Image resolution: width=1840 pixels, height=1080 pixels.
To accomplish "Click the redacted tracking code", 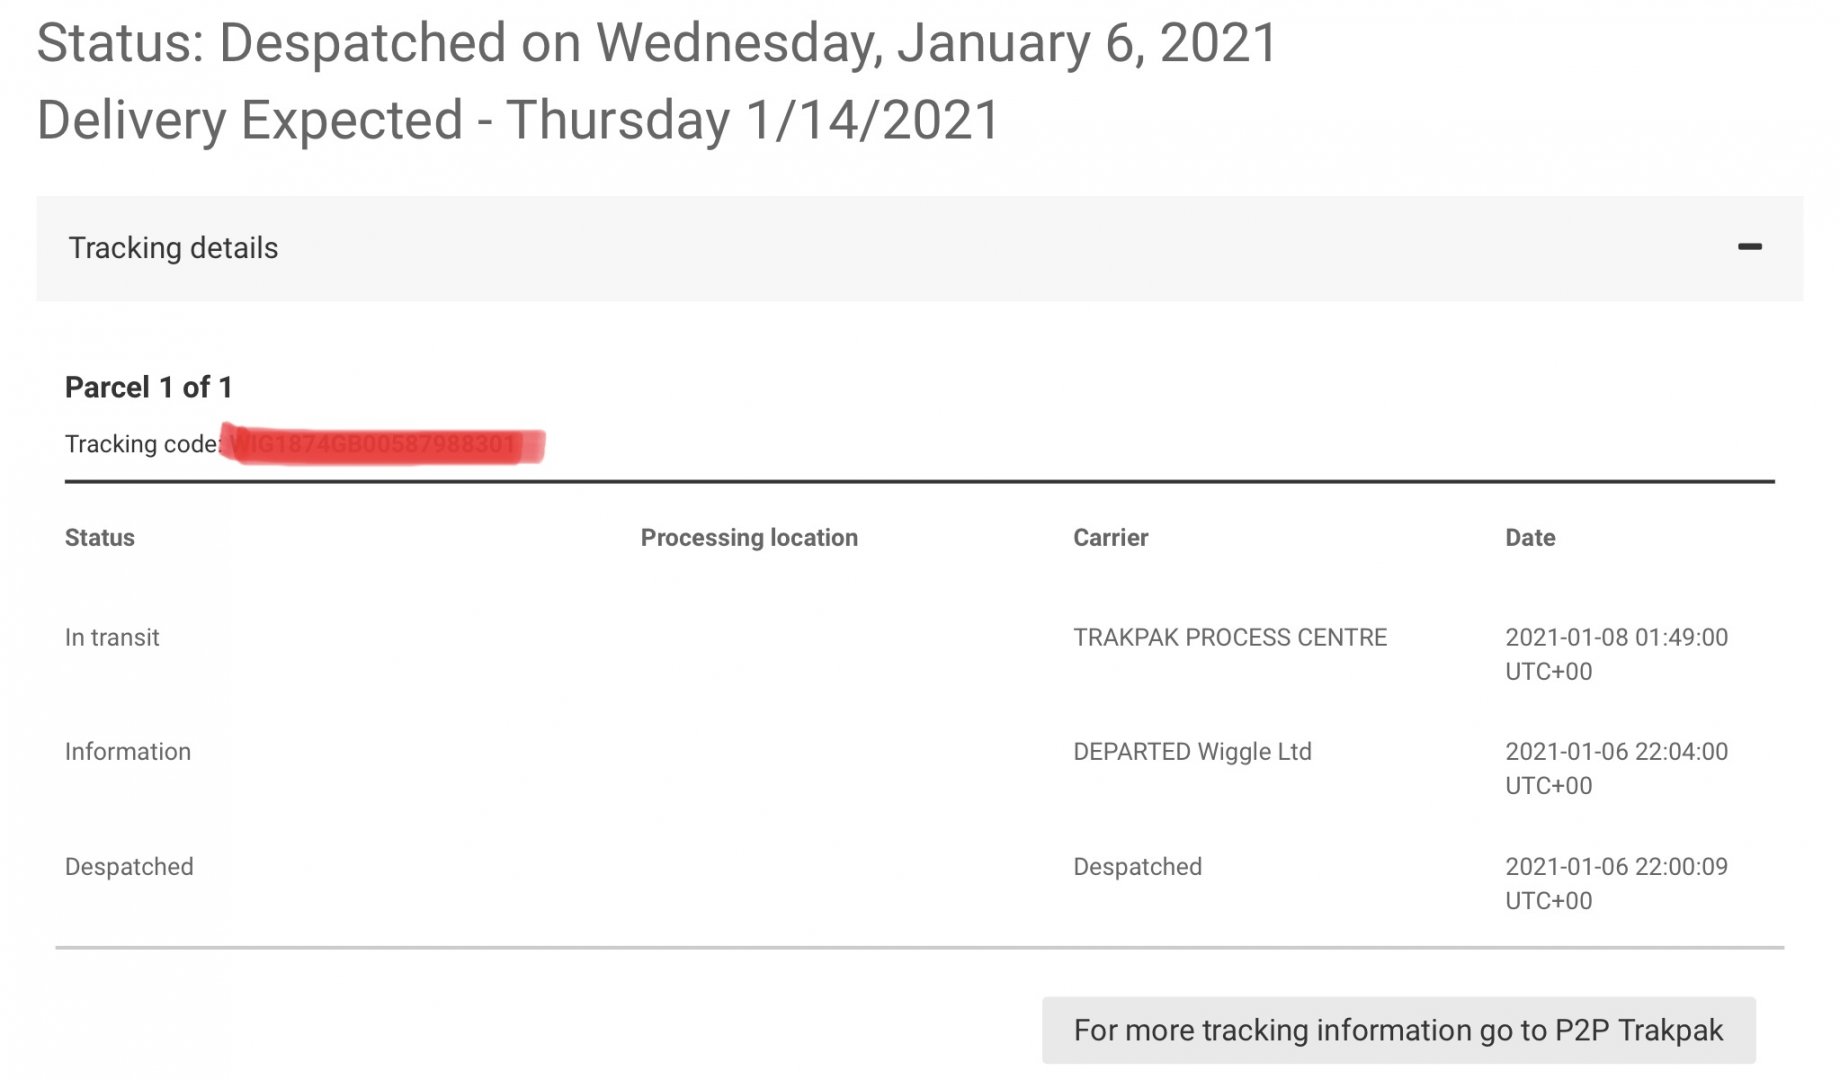I will point(382,444).
